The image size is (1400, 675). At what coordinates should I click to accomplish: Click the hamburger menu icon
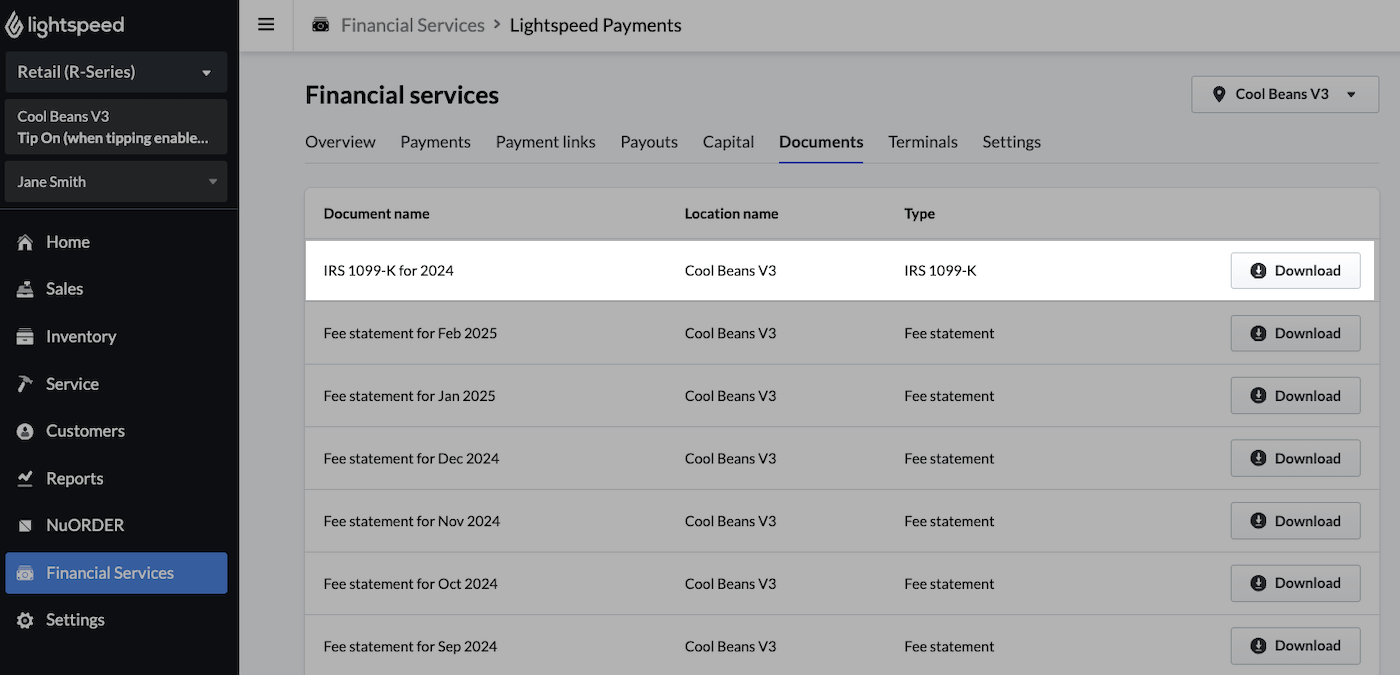click(266, 24)
